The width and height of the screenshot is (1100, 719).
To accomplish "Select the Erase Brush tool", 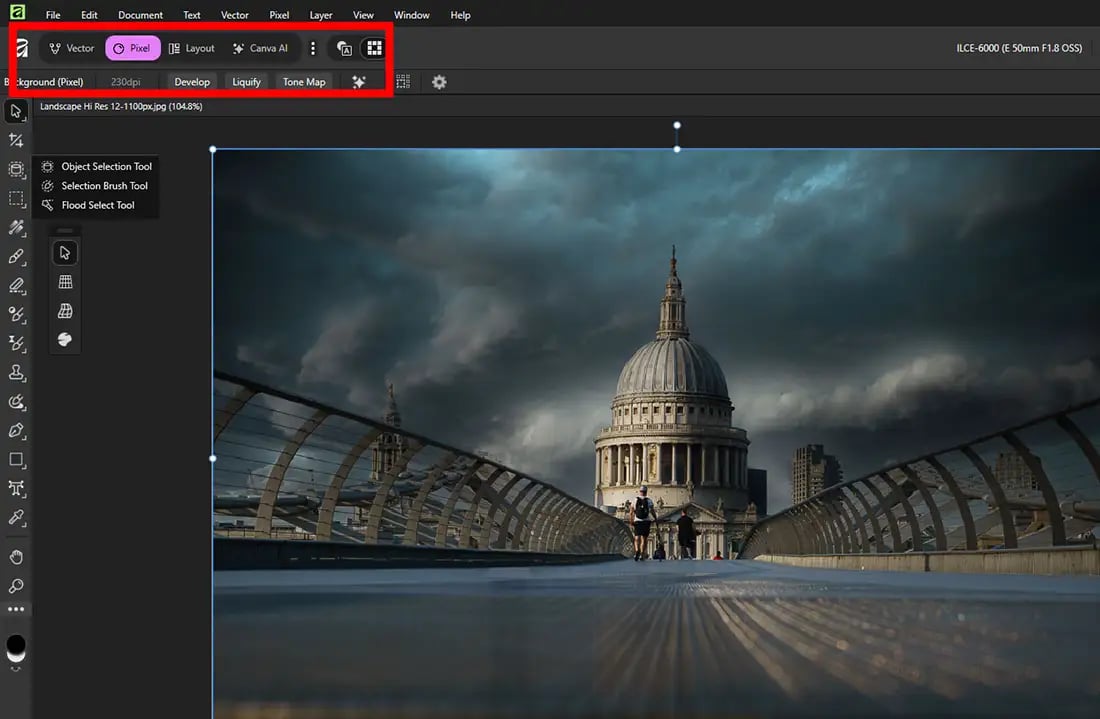I will (x=16, y=285).
